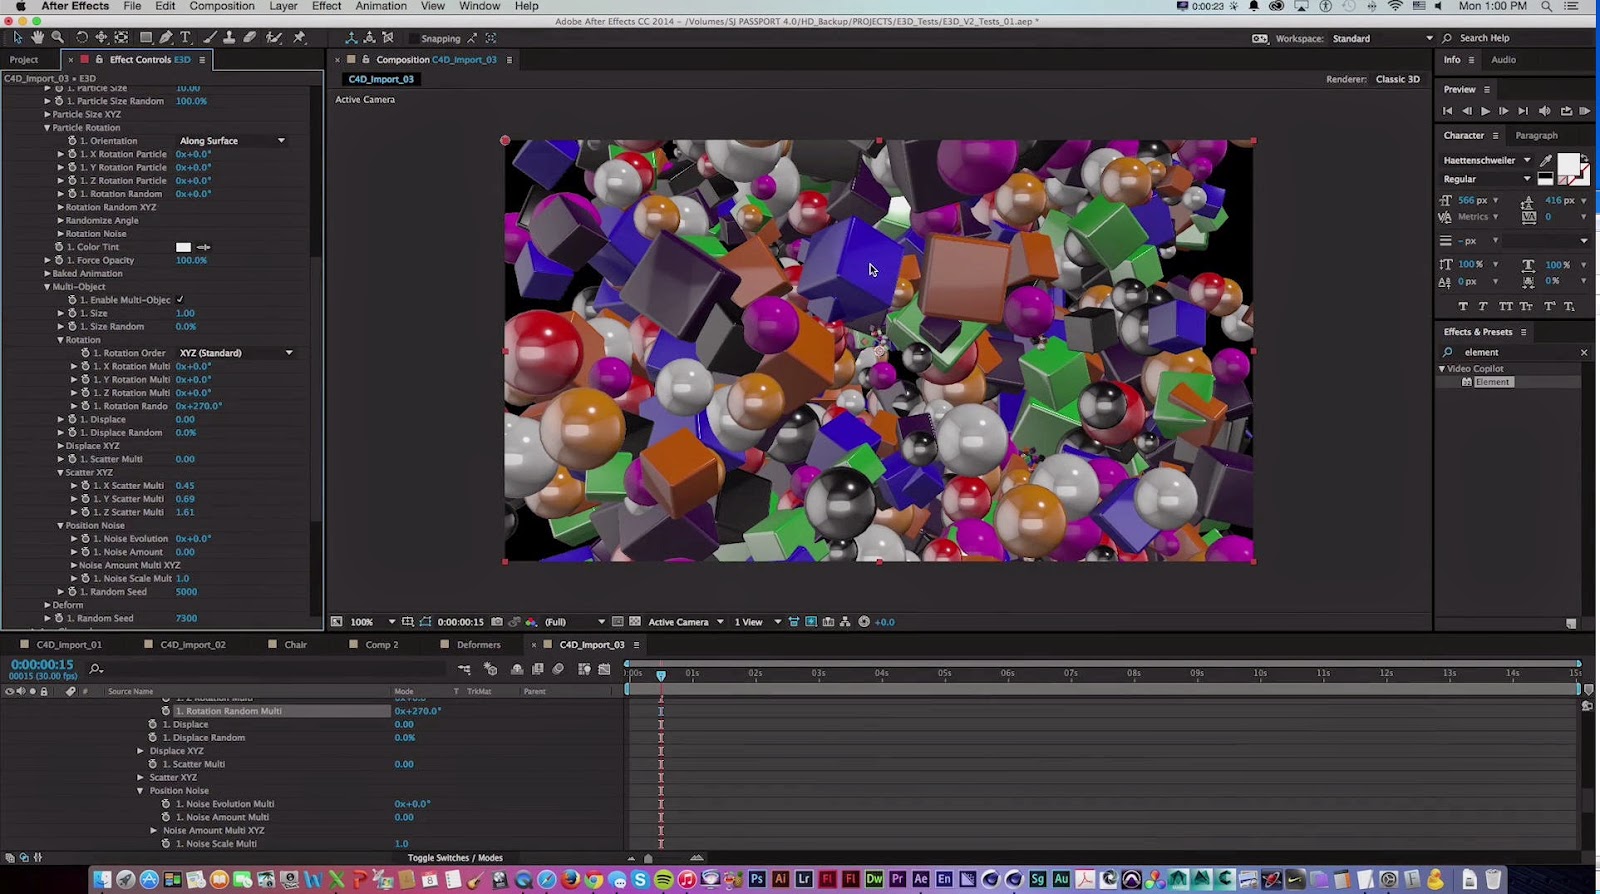Click the timeline current-time indicator

coord(661,676)
